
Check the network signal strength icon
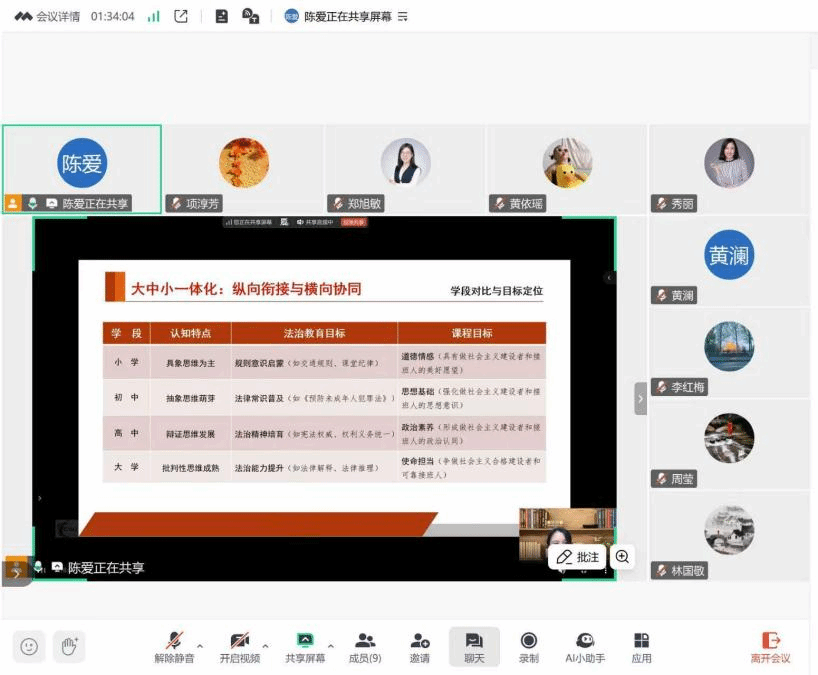pos(153,17)
